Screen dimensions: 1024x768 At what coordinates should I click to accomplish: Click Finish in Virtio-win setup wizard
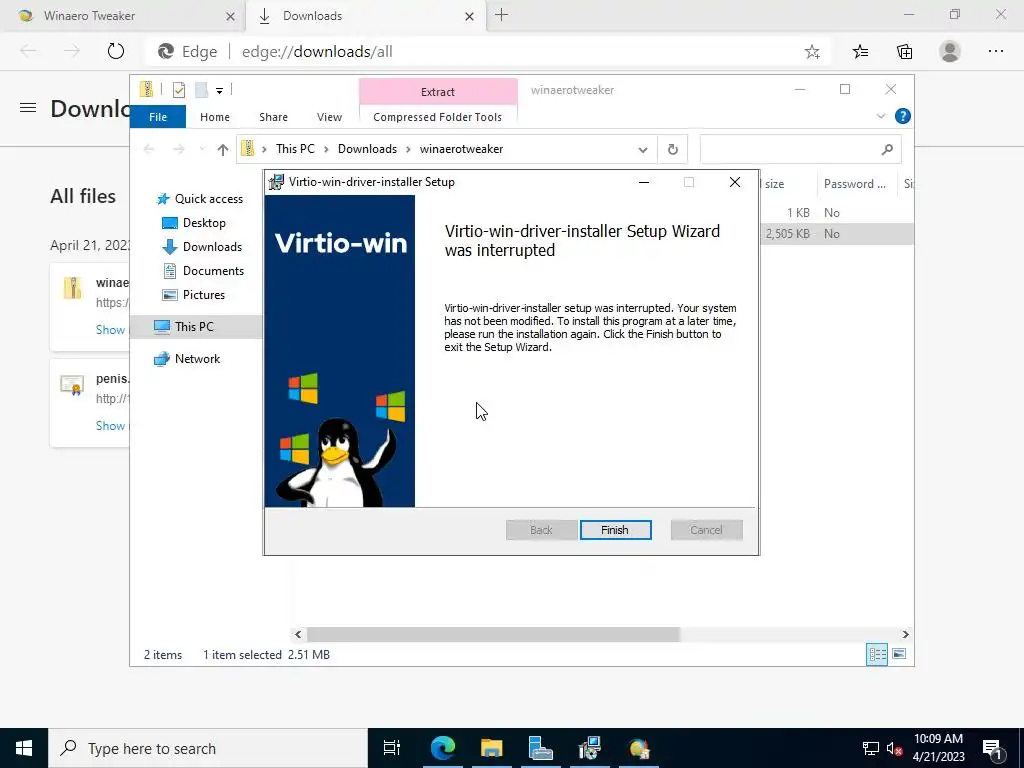click(615, 530)
